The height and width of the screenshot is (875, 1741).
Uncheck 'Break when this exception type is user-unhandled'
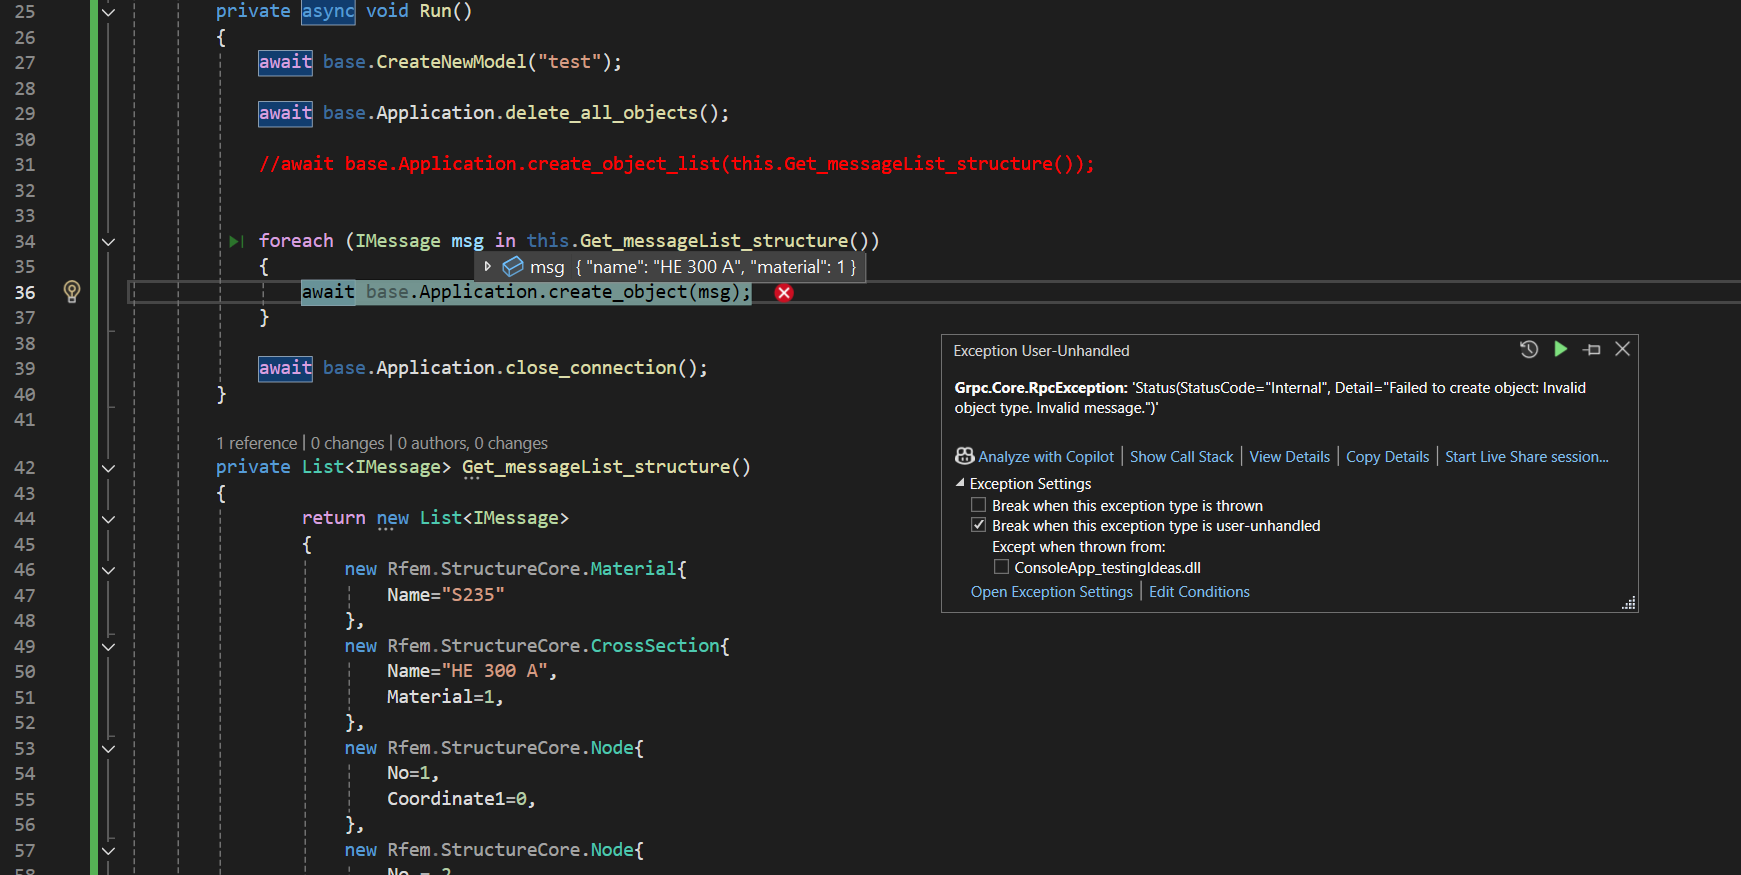(x=979, y=525)
